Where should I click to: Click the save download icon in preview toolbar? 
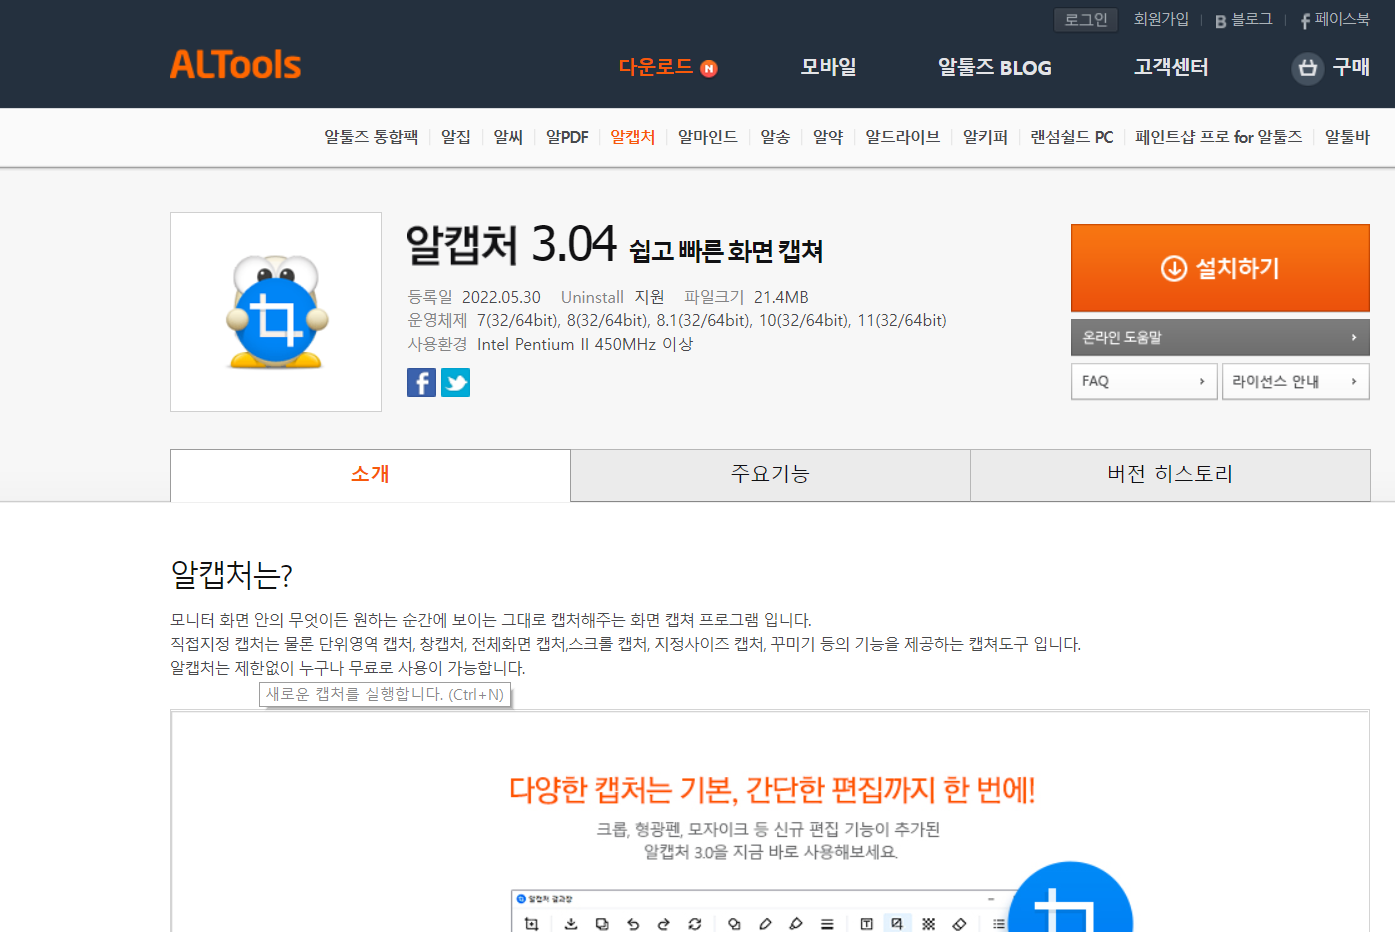571,924
